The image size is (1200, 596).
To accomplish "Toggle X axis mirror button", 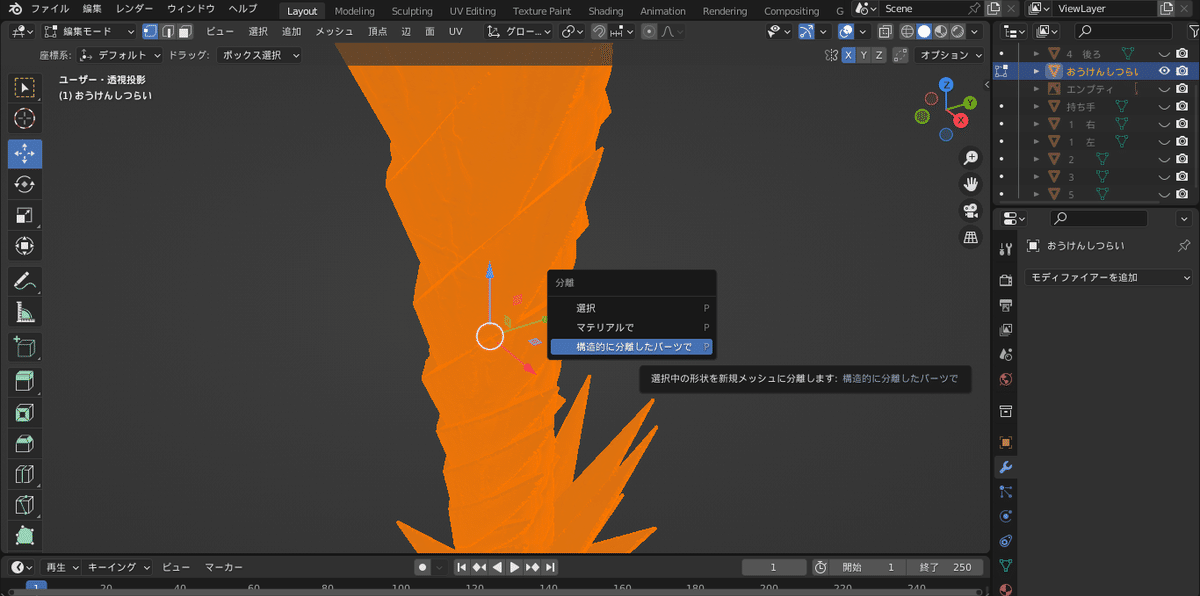I will pos(848,55).
